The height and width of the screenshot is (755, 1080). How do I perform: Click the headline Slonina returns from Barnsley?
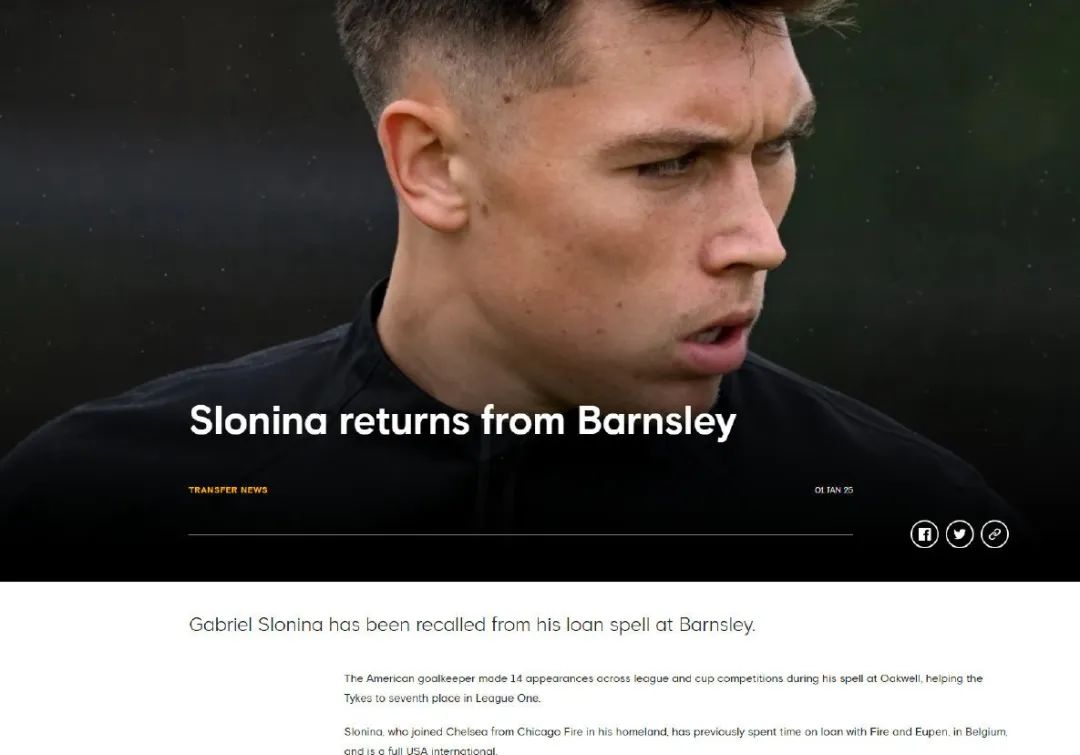tap(462, 421)
